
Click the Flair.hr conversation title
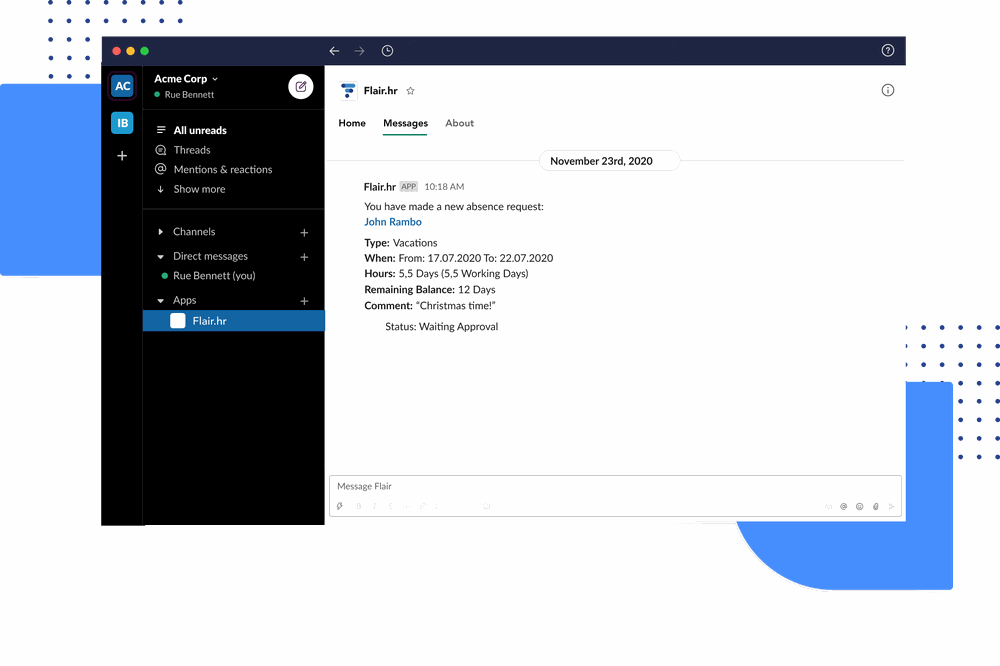pos(381,91)
